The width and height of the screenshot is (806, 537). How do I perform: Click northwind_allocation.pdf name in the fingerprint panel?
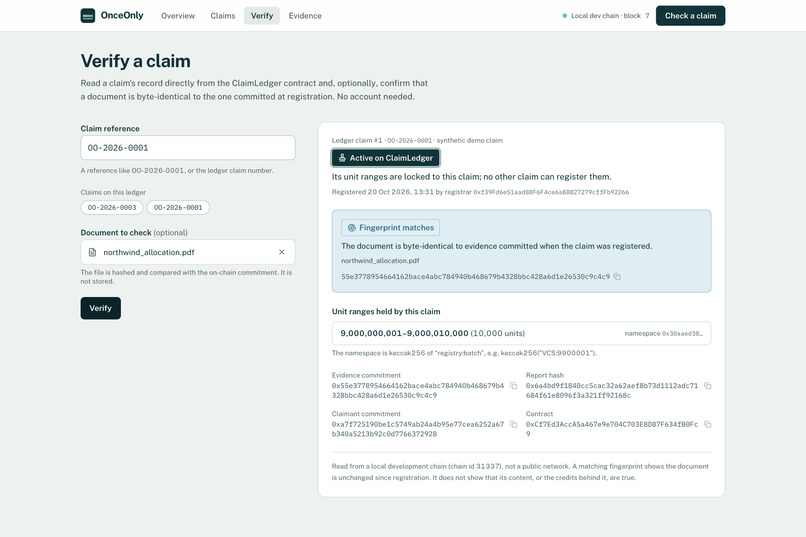coord(380,261)
